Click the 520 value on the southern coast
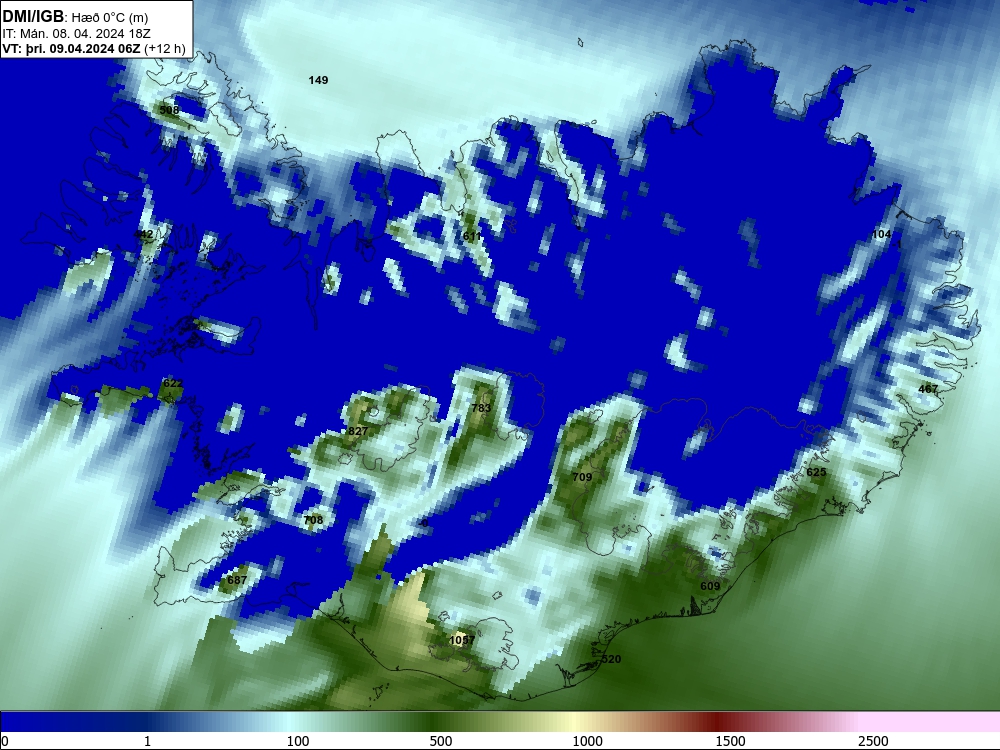Viewport: 1000px width, 750px height. [x=611, y=659]
